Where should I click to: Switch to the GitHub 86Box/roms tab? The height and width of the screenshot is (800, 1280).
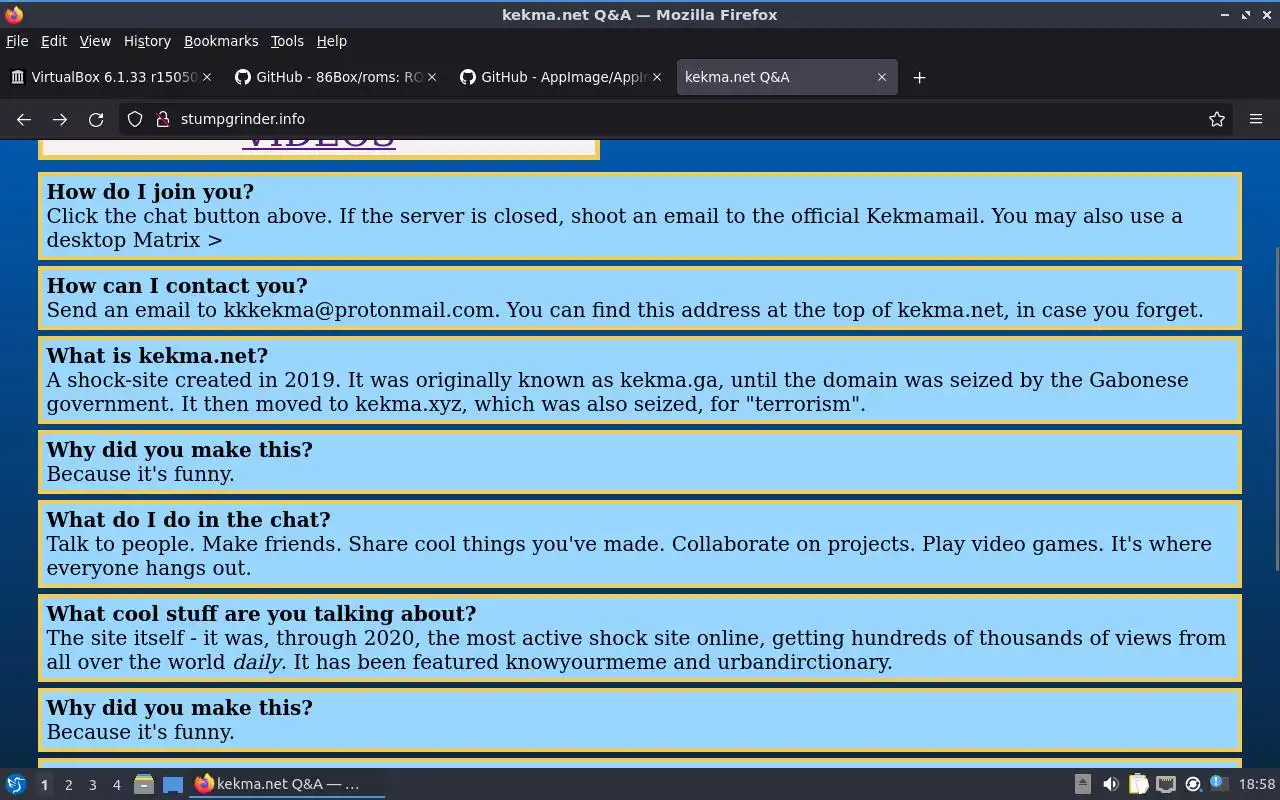point(336,77)
